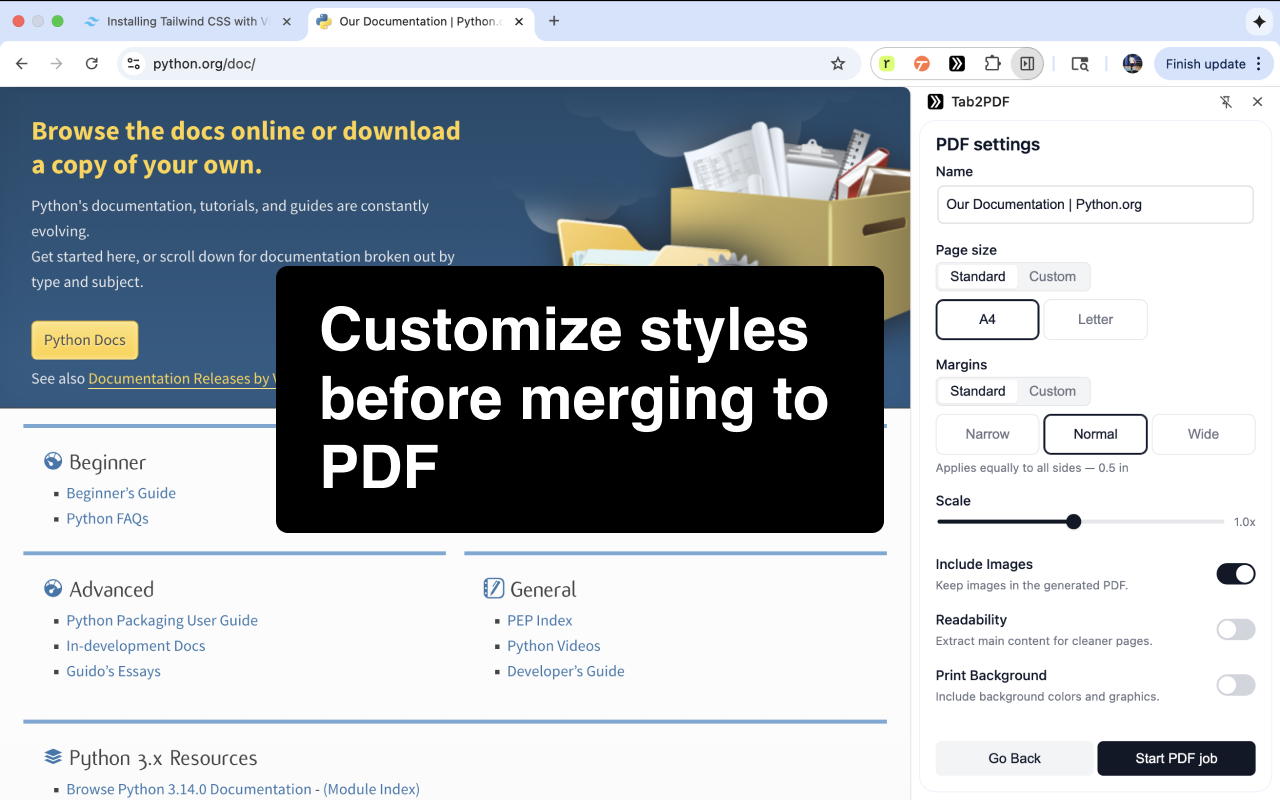
Task: Click the 'r' extension icon
Action: [887, 63]
